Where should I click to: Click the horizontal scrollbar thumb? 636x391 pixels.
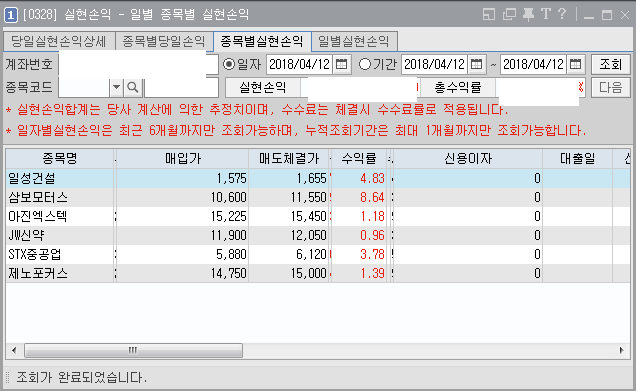(x=133, y=350)
